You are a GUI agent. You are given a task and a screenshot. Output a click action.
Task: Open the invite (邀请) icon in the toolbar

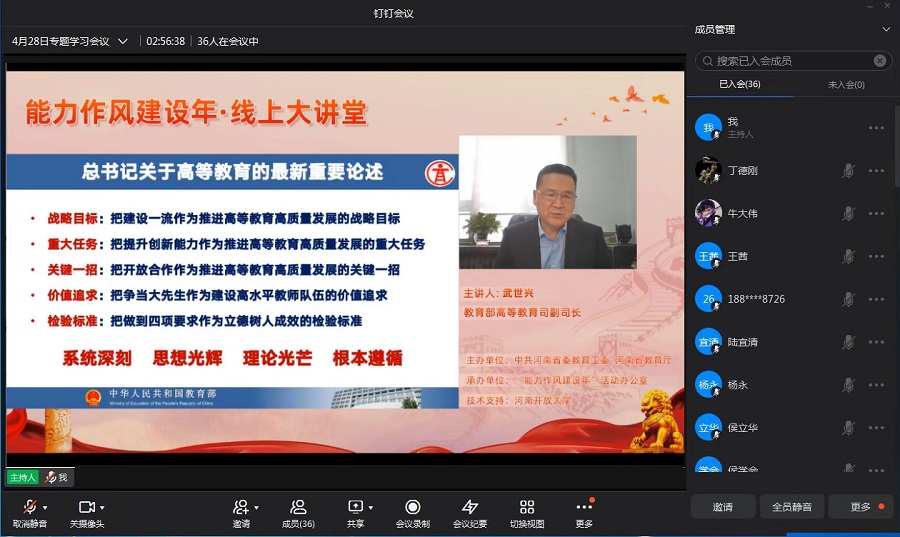(240, 507)
